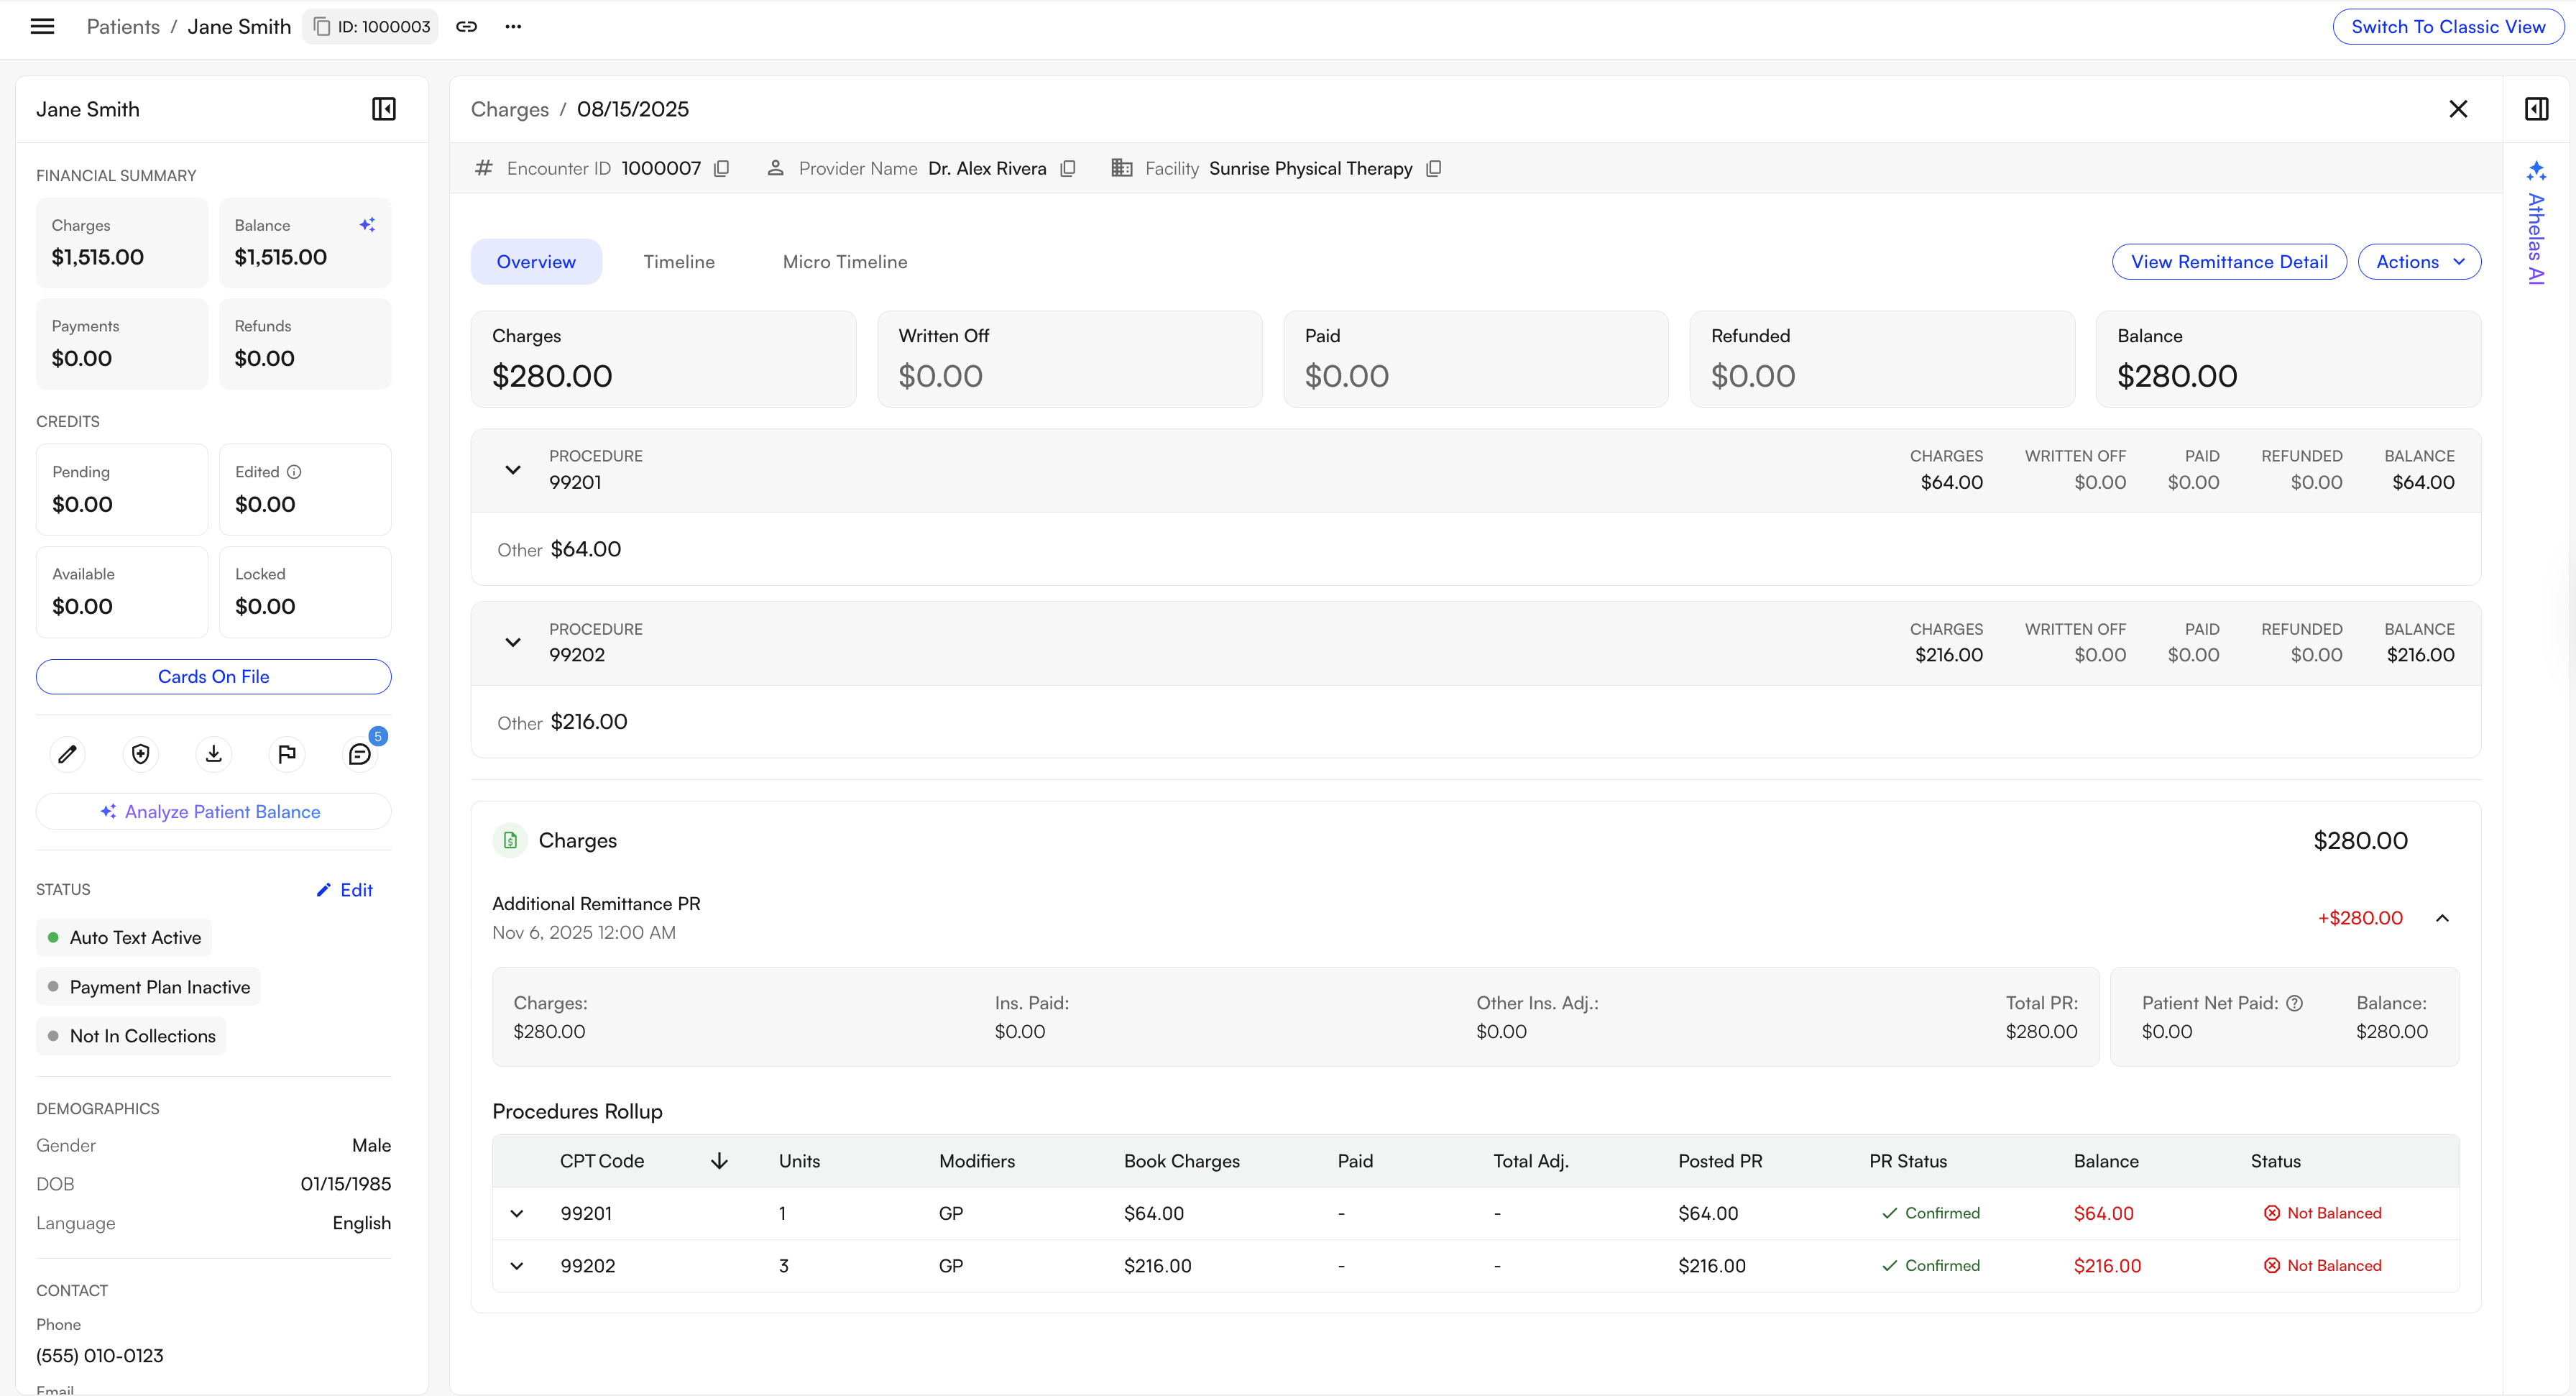Screen dimensions: 2576x1396
Task: Click the flag icon in sidebar
Action: click(287, 754)
